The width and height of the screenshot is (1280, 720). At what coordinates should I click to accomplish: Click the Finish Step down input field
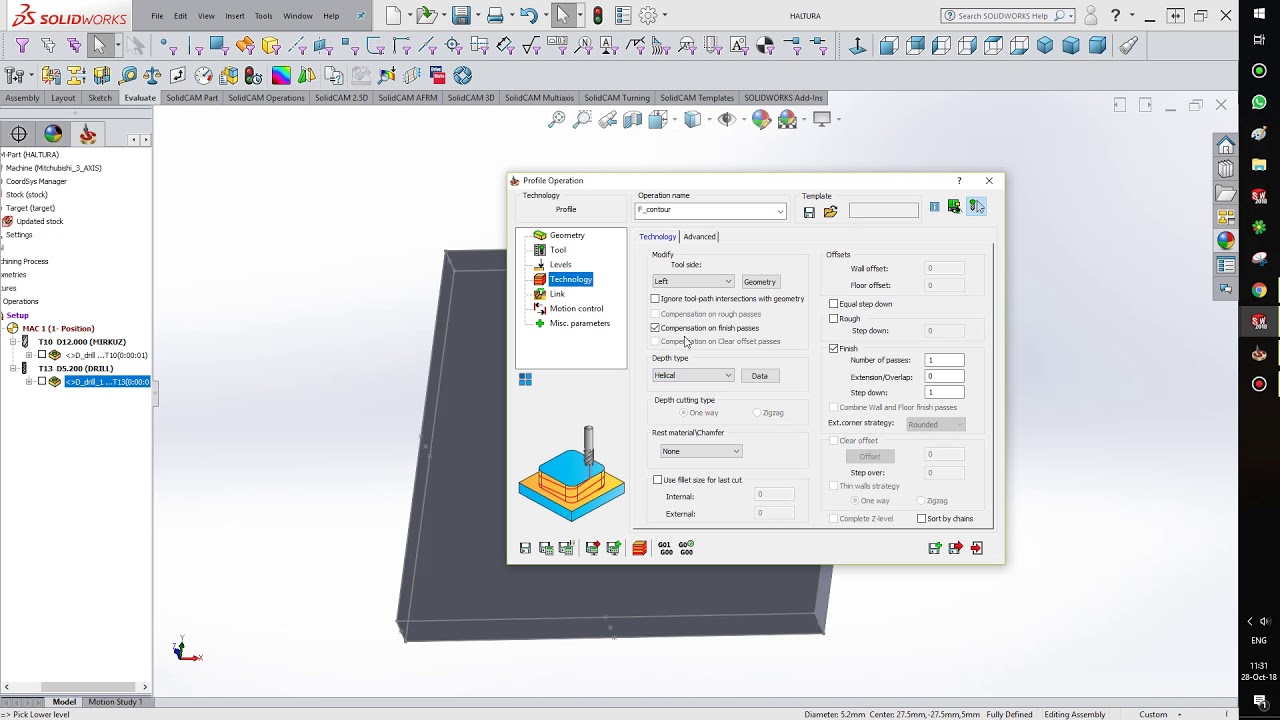click(x=945, y=392)
